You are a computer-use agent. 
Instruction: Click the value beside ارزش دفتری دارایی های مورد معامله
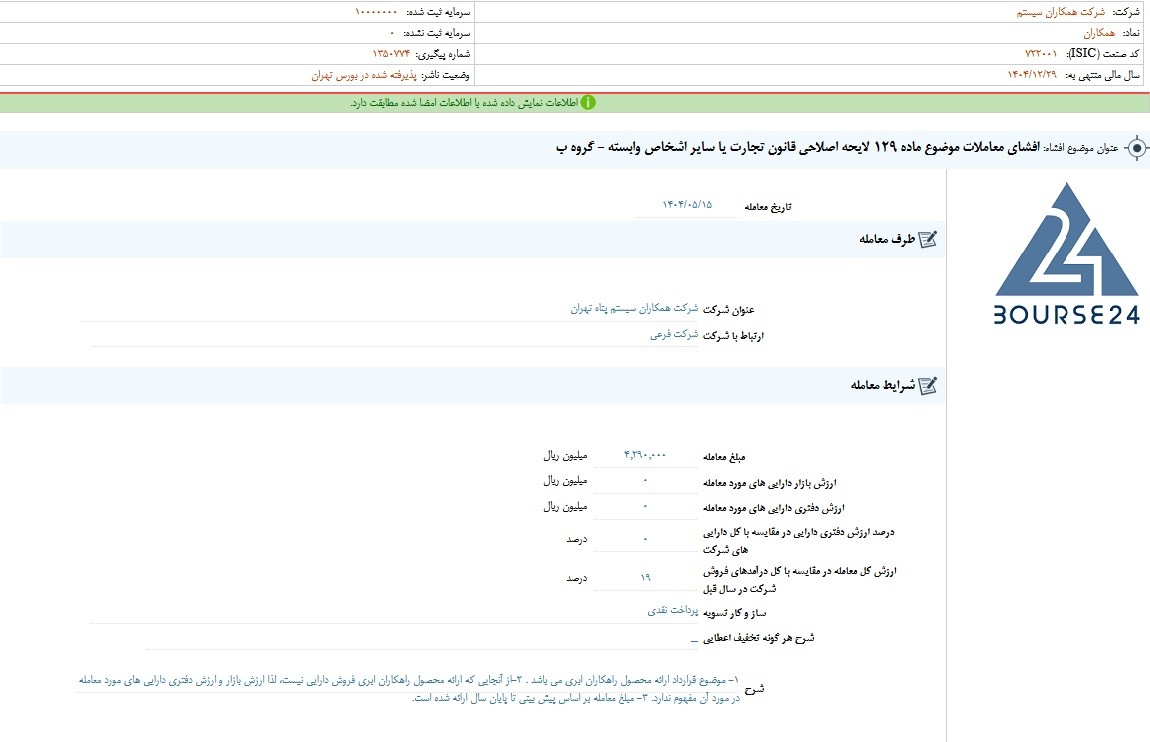pos(645,507)
